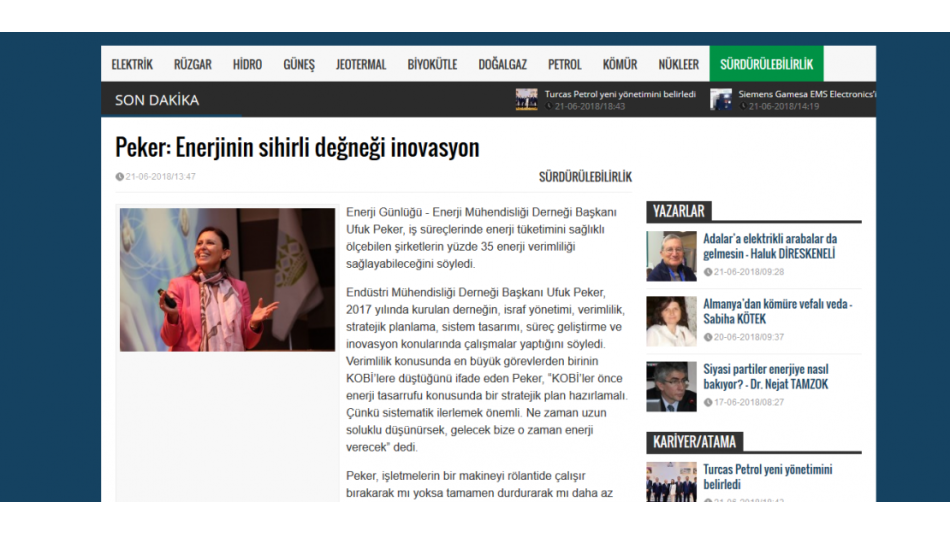
Task: Select the RÜZGAR navigation item
Action: point(192,64)
